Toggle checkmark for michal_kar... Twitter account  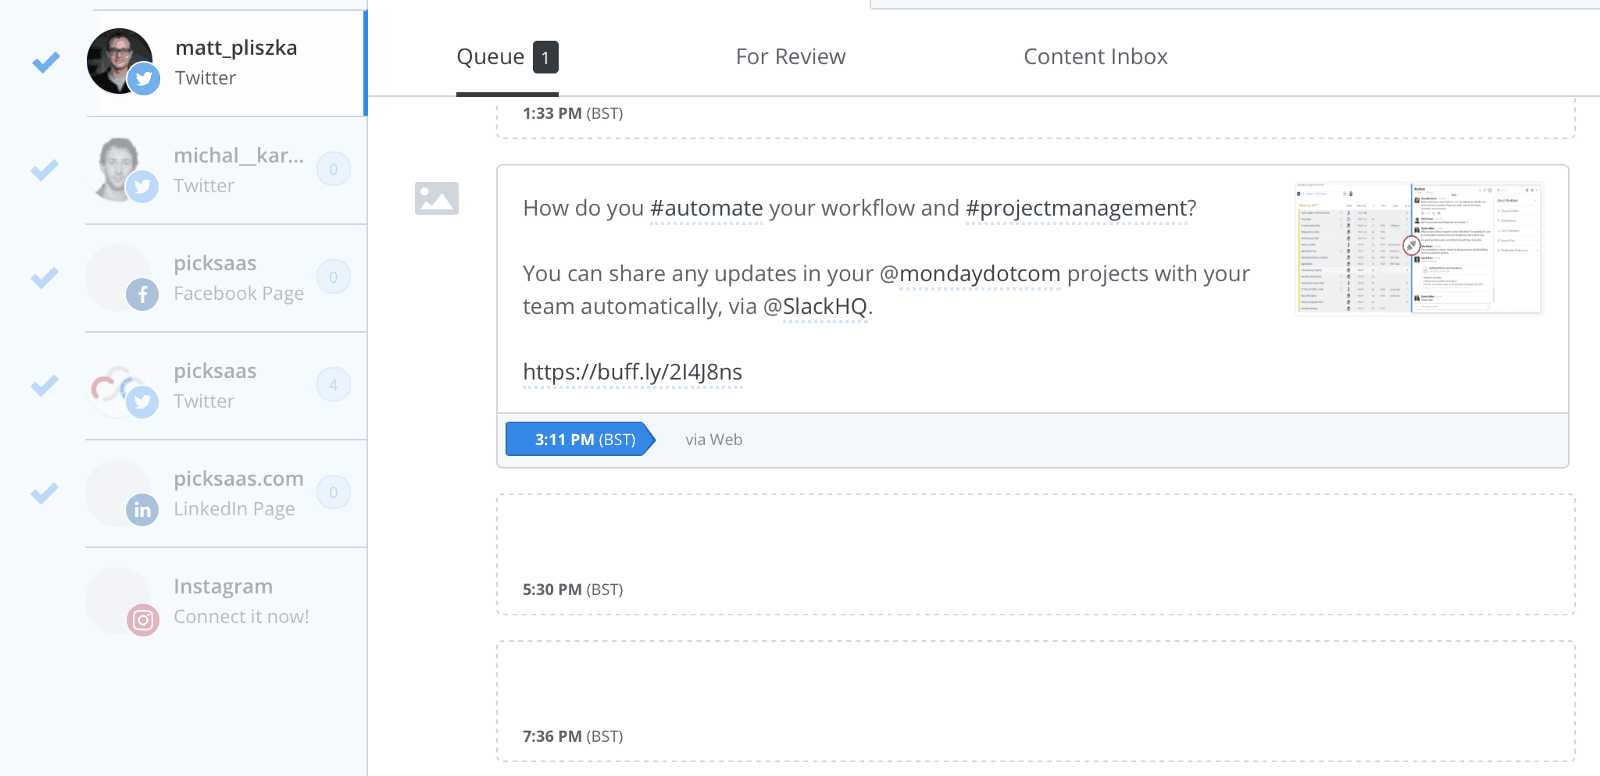(44, 170)
